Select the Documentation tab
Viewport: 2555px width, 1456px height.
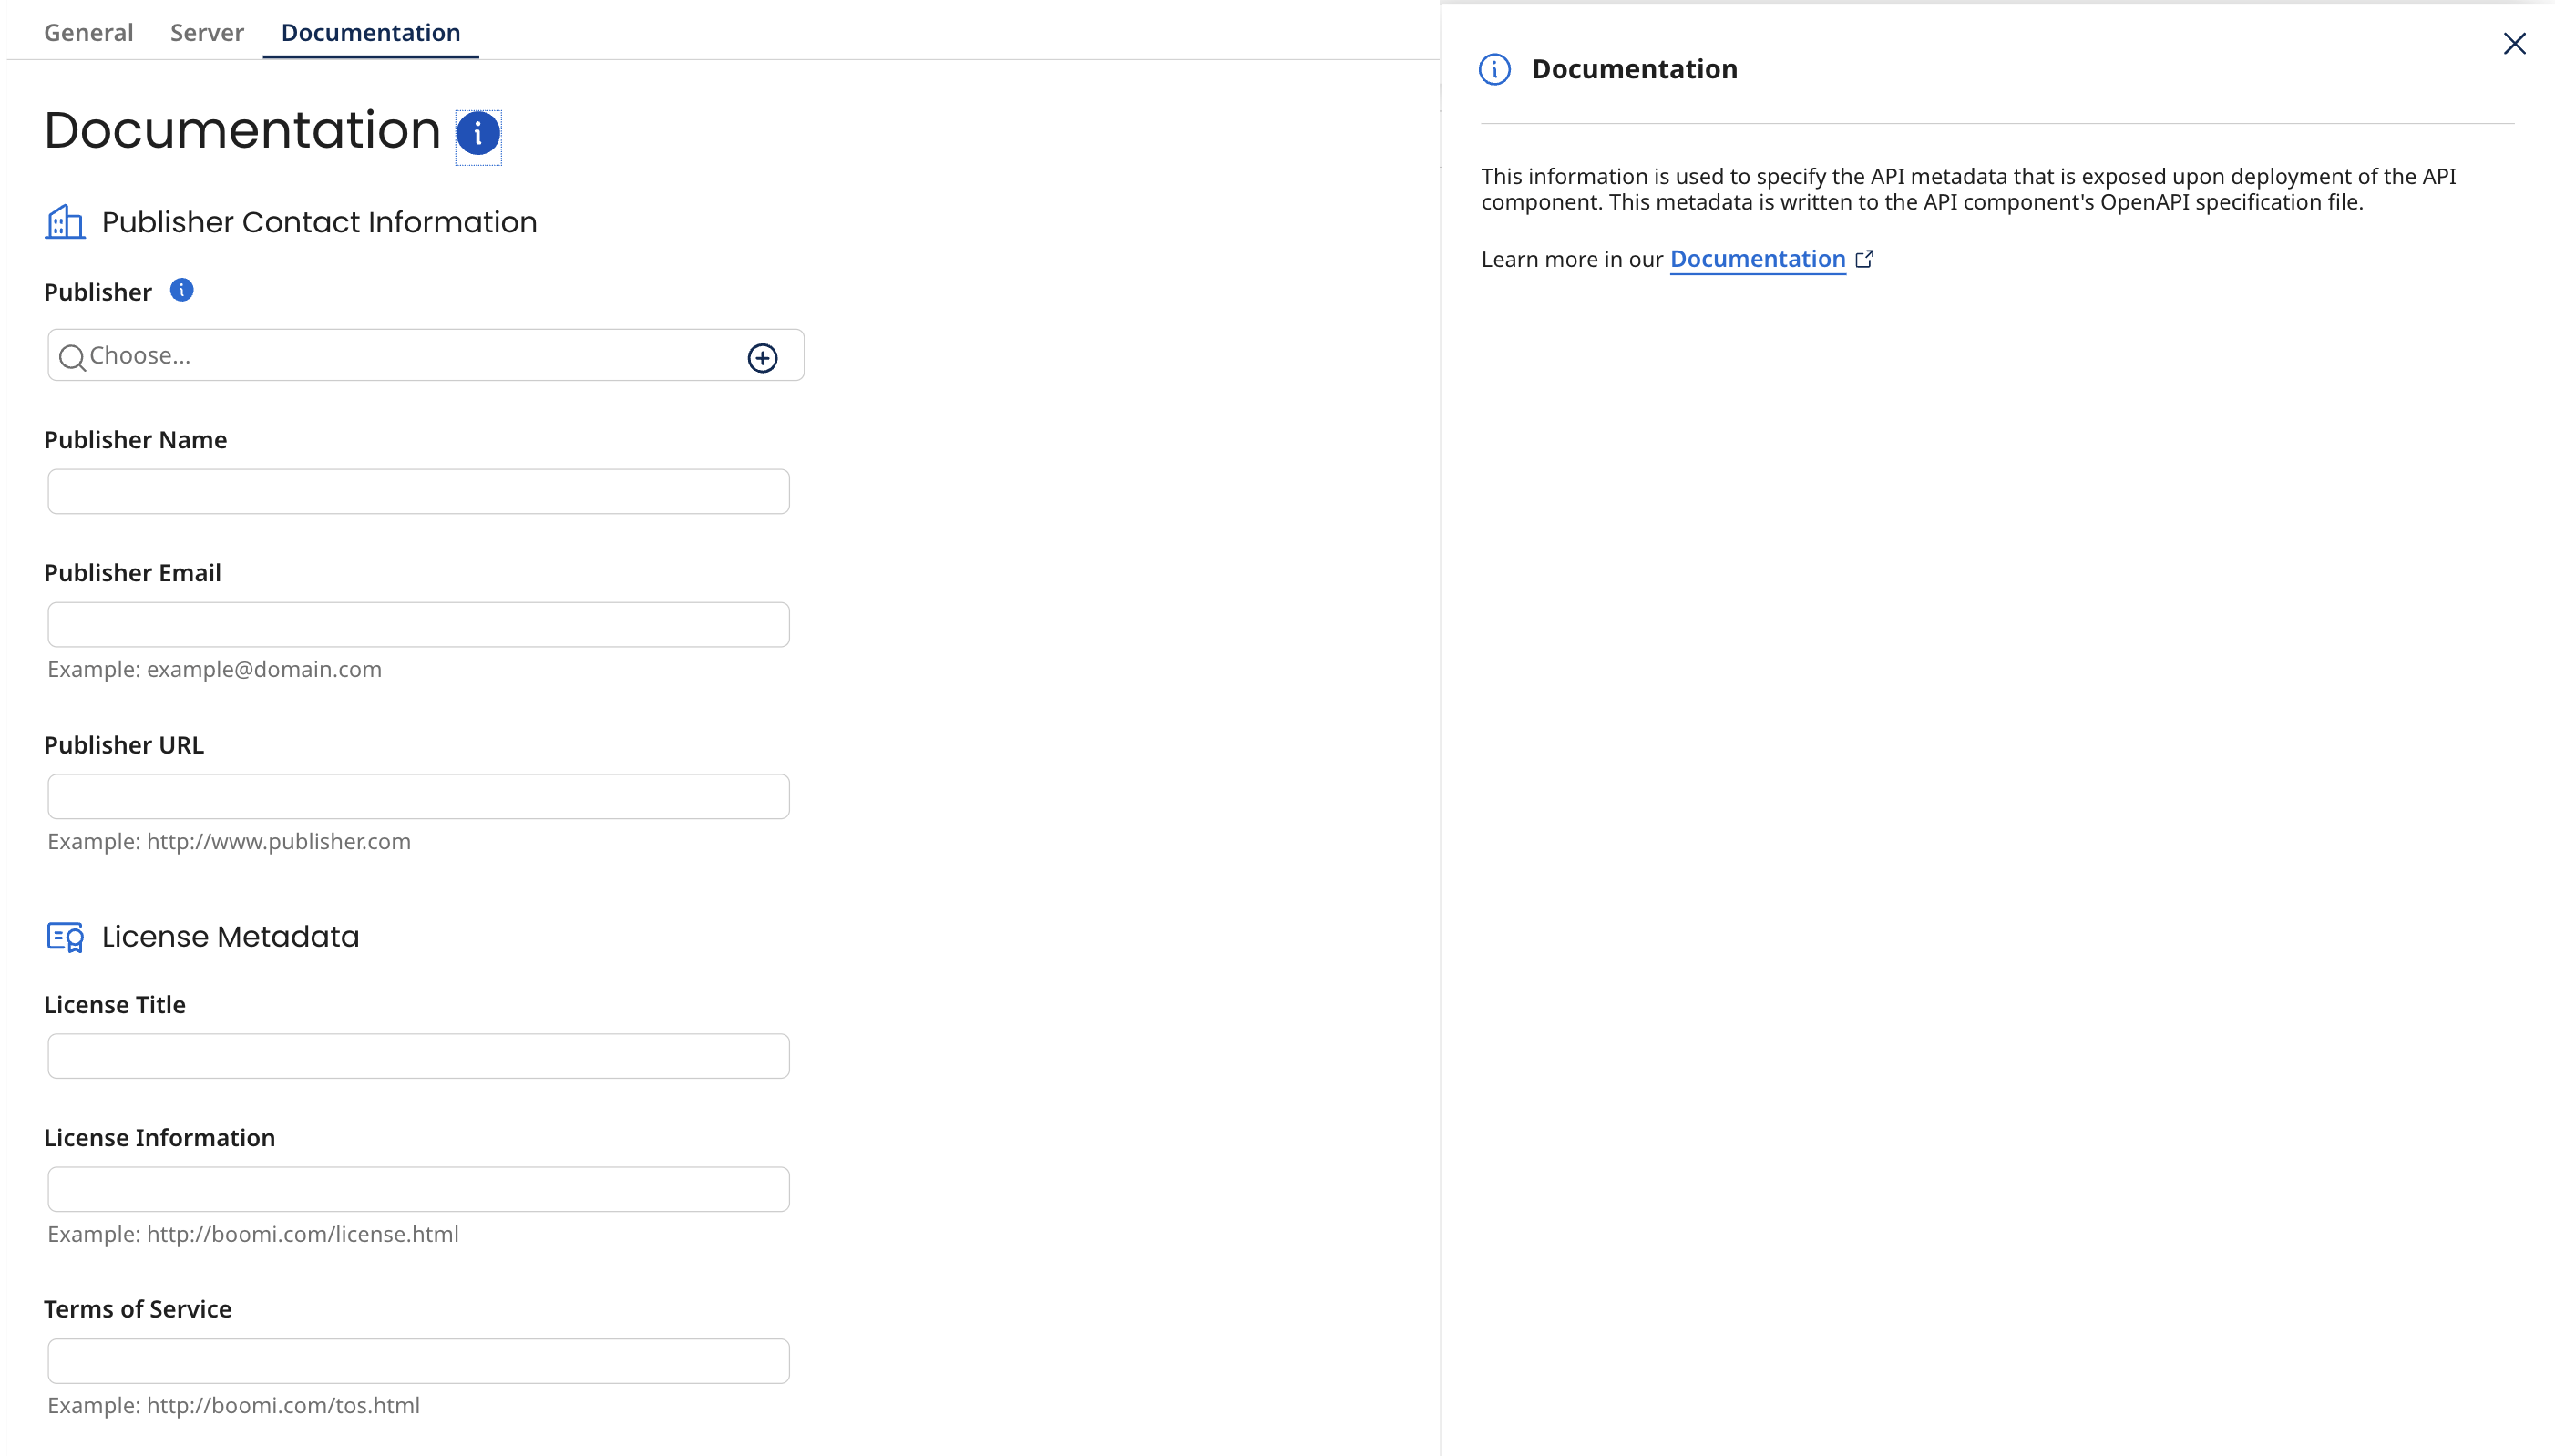[x=369, y=32]
